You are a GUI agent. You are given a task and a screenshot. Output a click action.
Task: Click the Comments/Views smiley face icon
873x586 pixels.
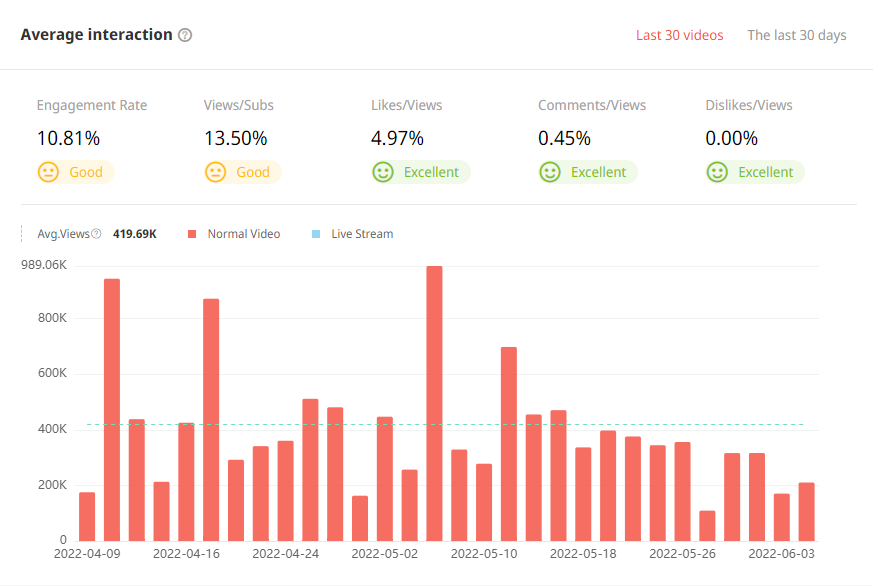click(x=549, y=172)
